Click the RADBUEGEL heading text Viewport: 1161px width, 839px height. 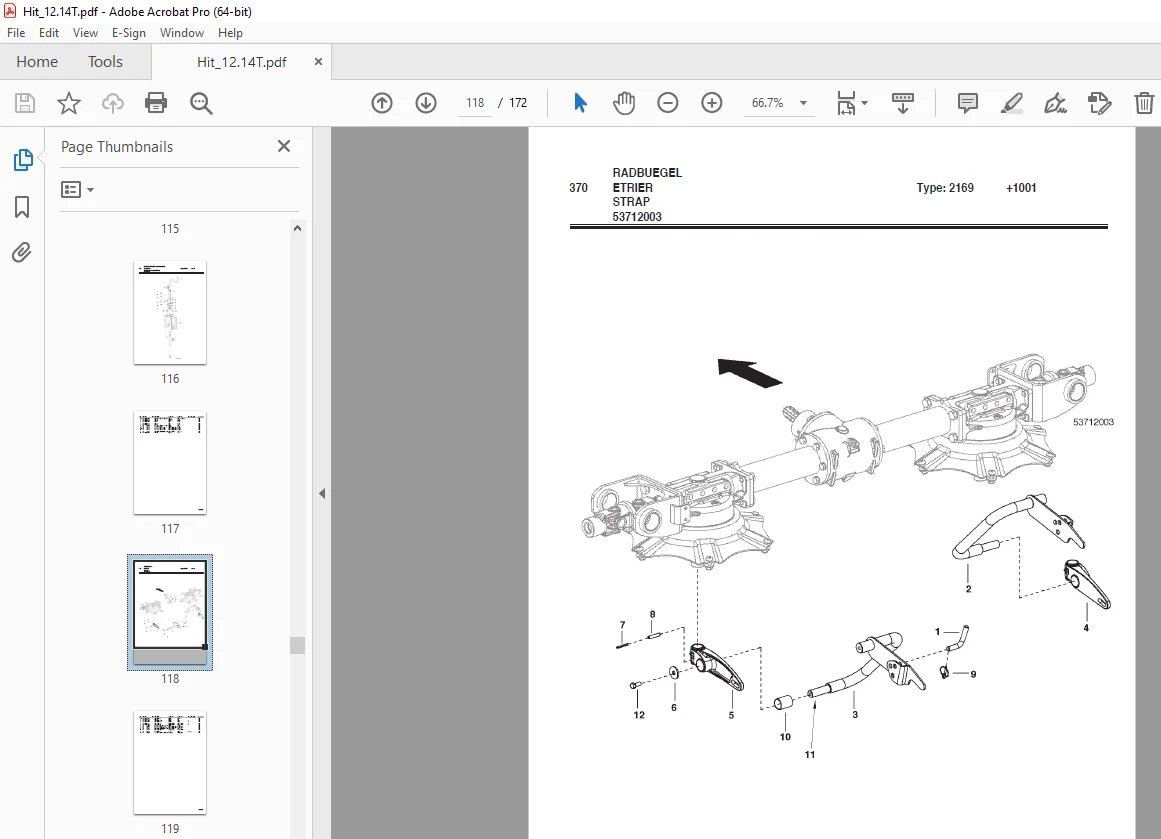pyautogui.click(x=647, y=173)
